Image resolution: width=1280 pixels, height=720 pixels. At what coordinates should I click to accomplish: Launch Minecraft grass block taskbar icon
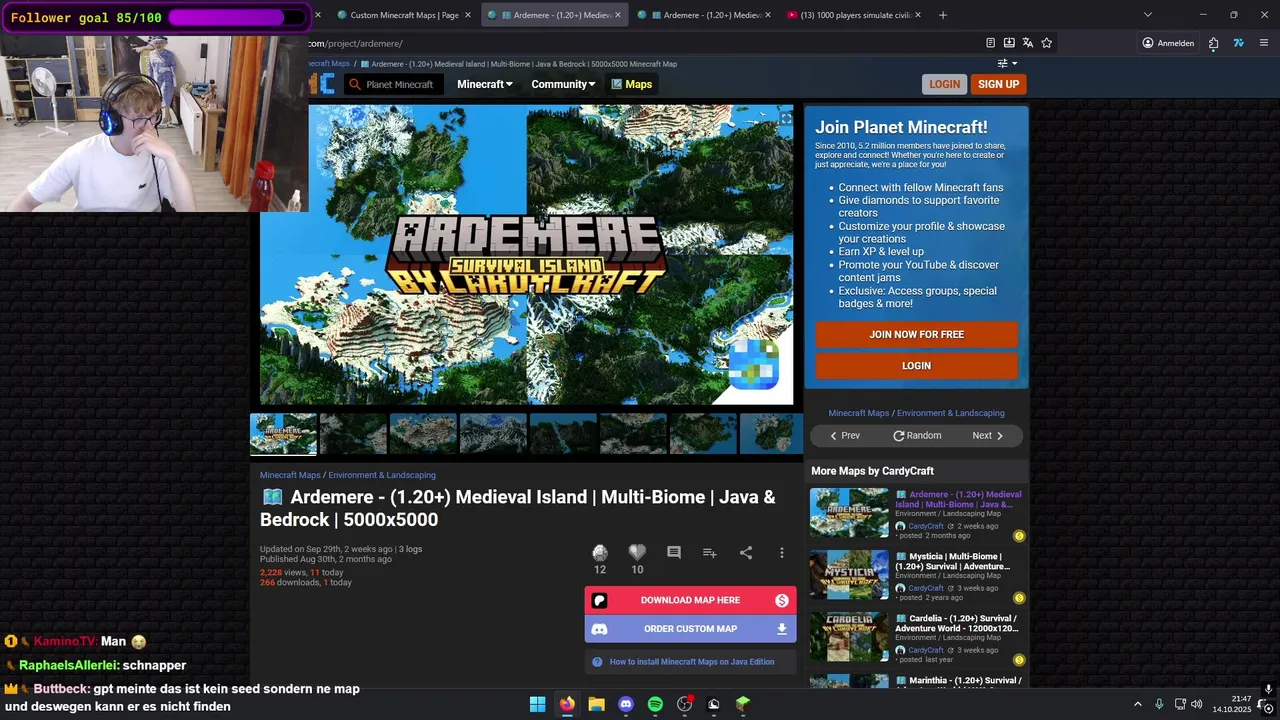743,704
